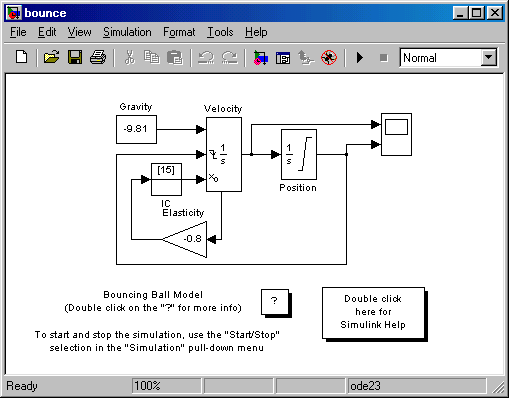Minimize the bounce window
The image size is (509, 398).
[460, 13]
